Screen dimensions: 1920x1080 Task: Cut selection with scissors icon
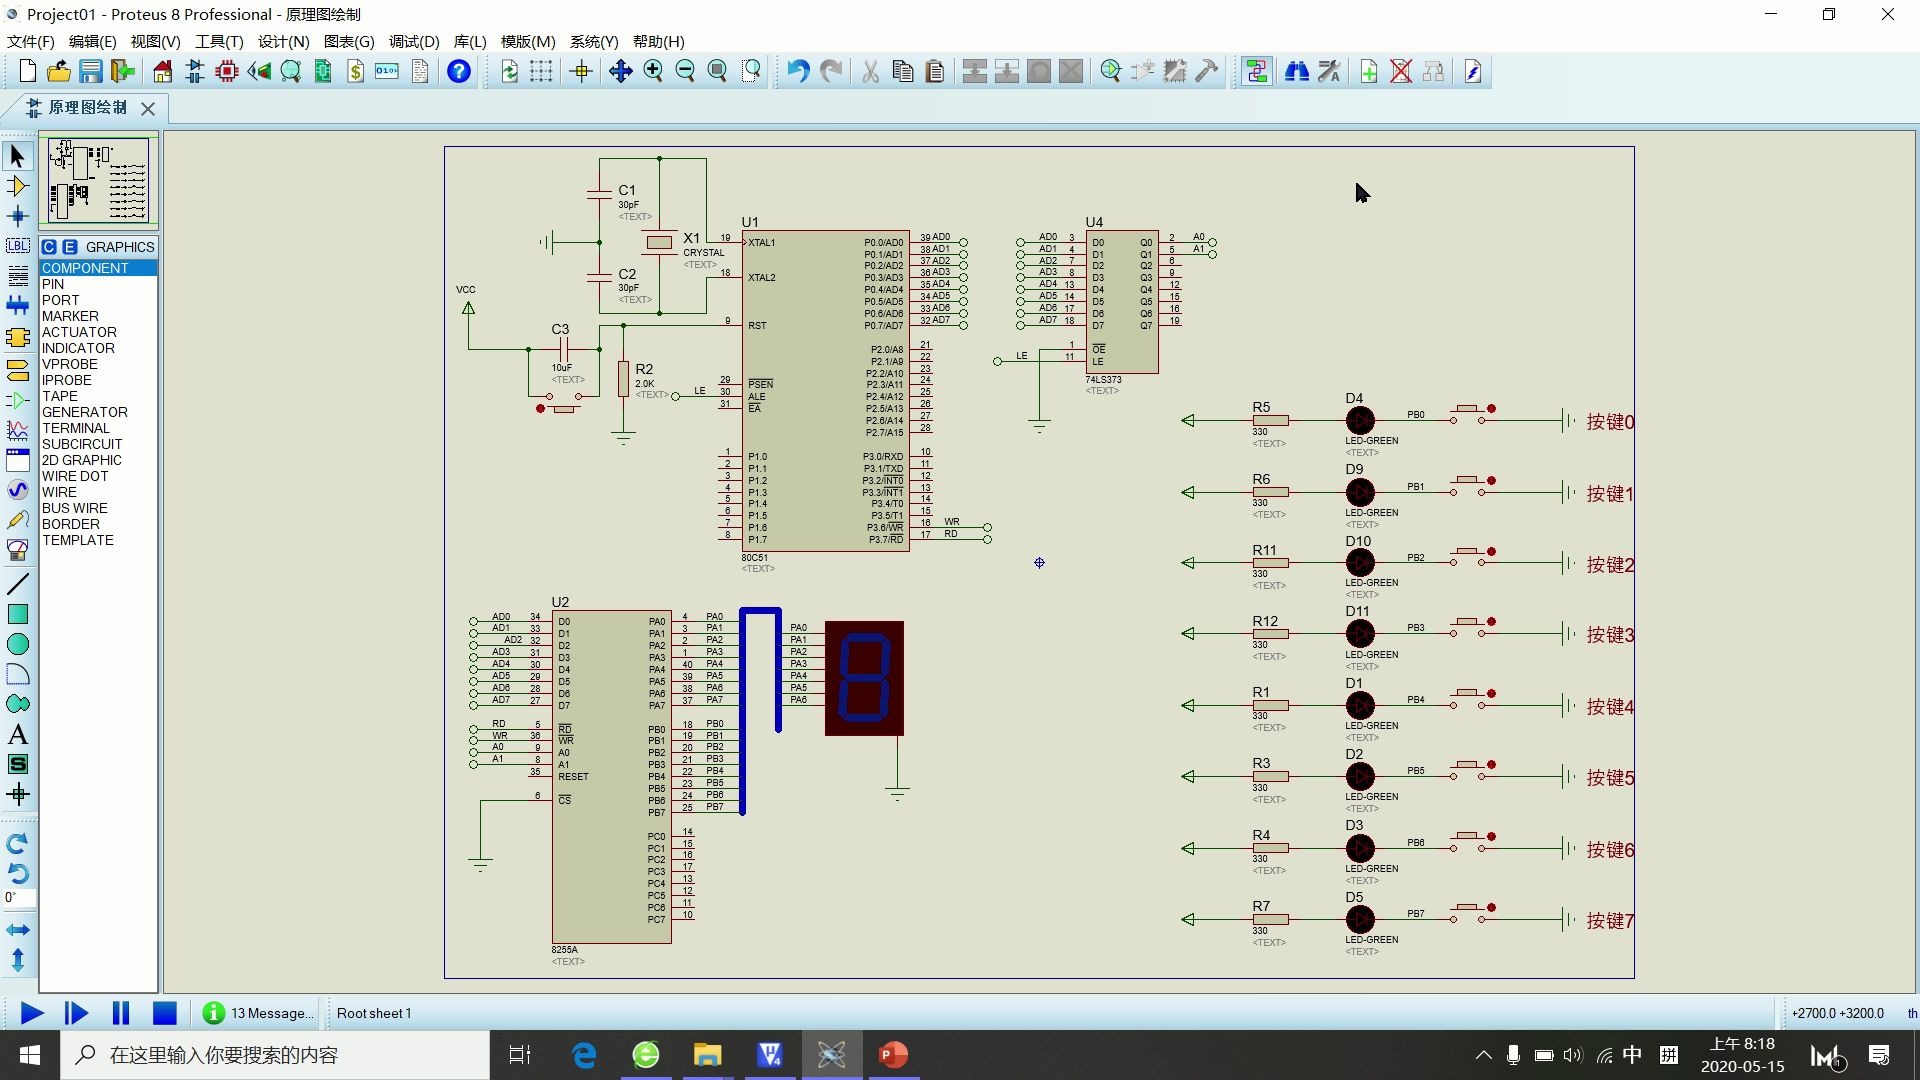tap(871, 71)
